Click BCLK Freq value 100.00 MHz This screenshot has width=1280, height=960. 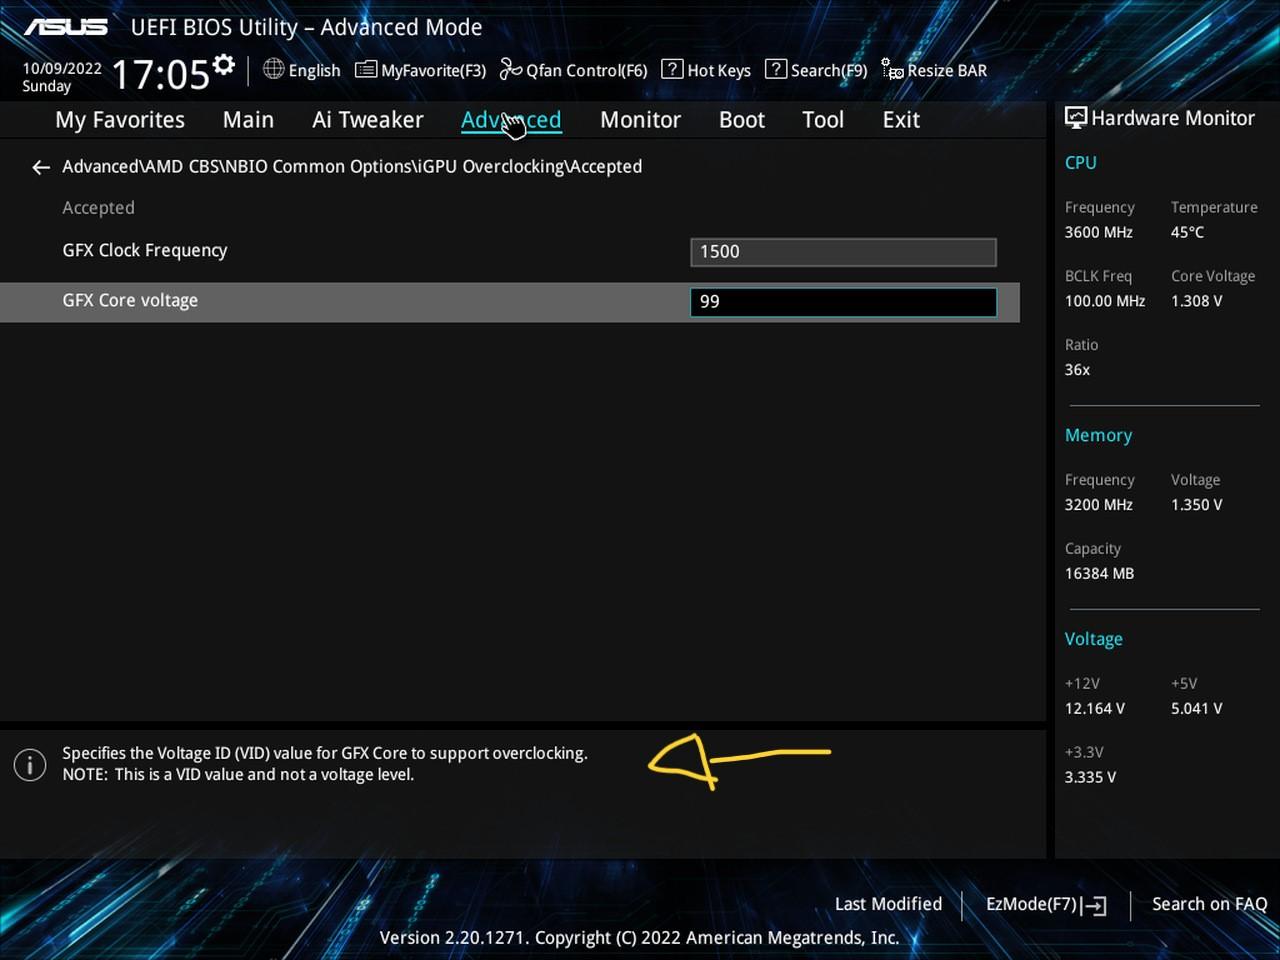1105,301
